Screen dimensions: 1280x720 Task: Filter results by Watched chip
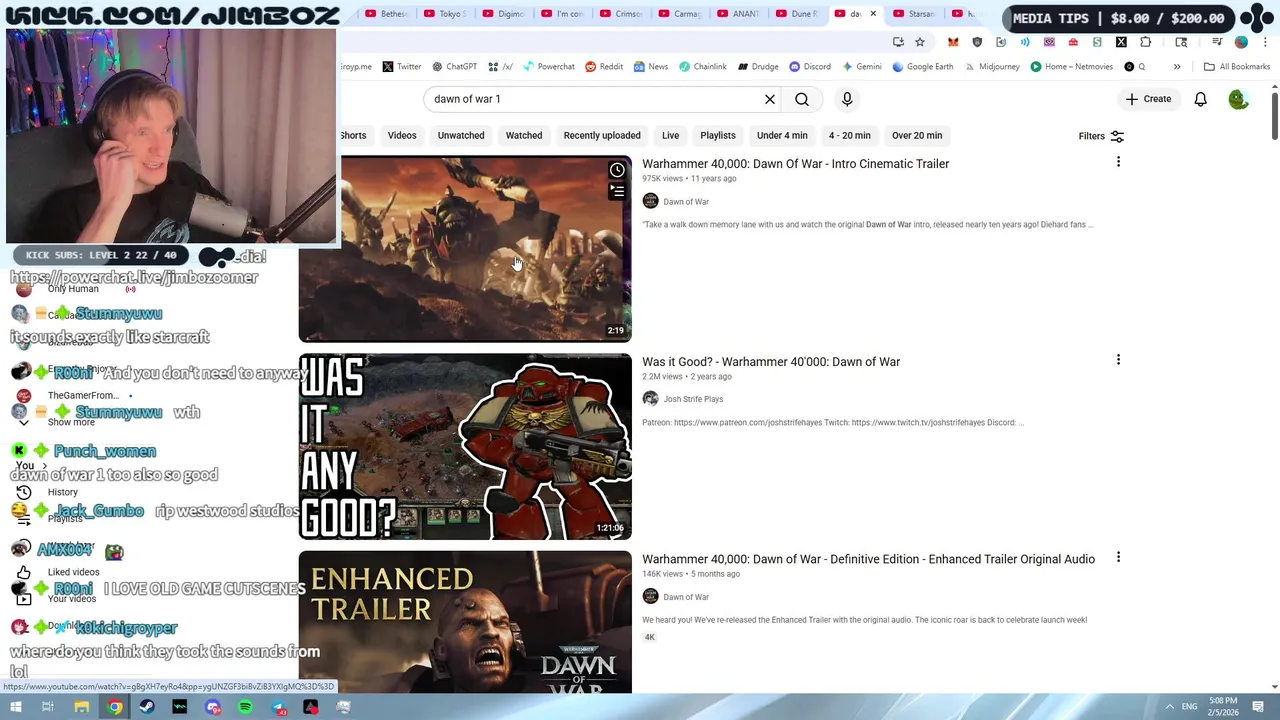click(524, 135)
